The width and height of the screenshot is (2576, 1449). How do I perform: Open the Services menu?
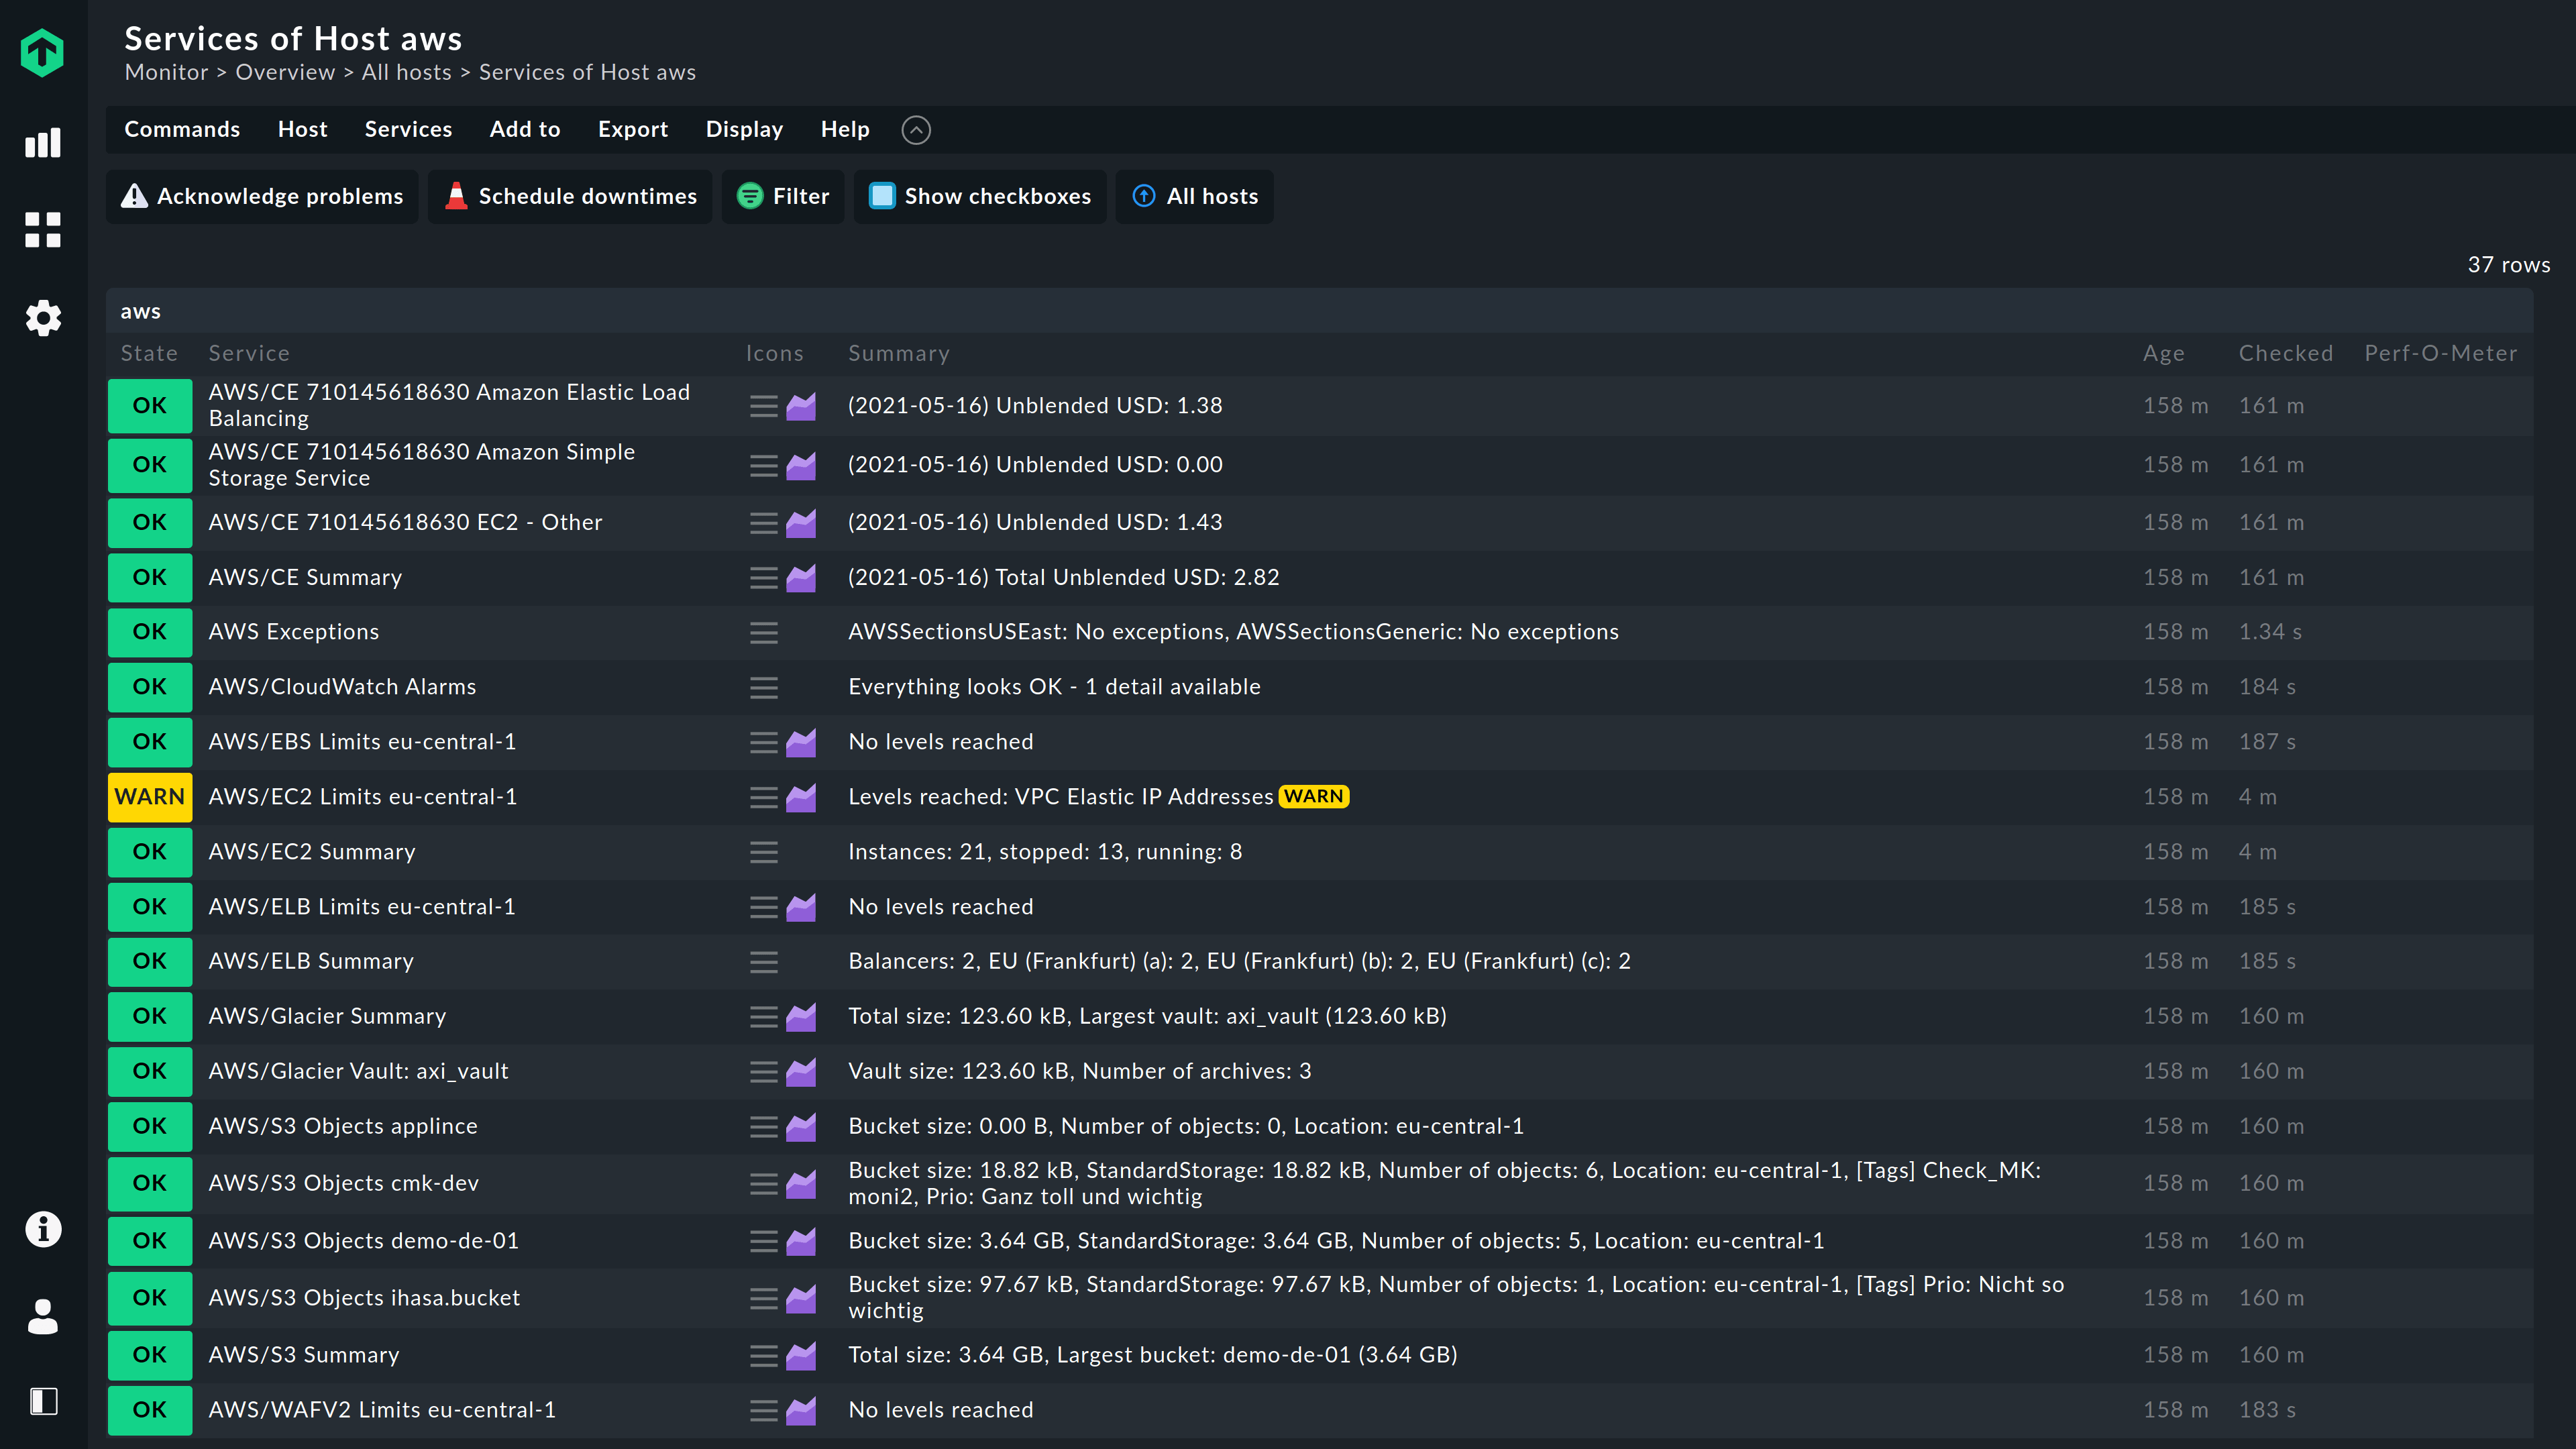[408, 130]
